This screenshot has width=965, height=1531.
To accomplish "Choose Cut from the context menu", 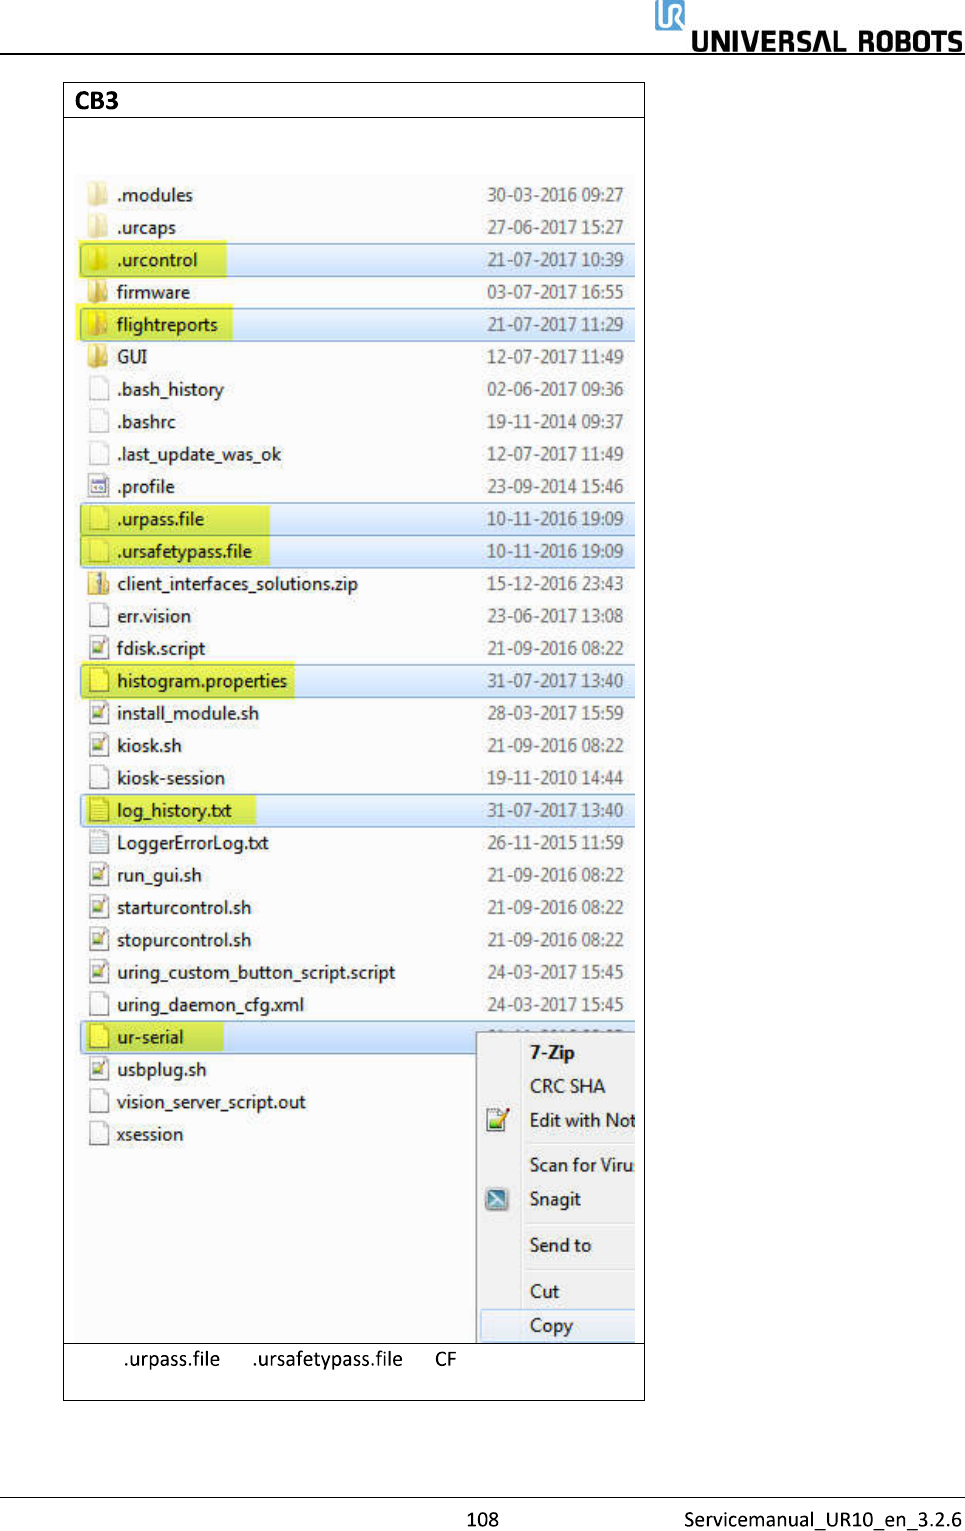I will [544, 1291].
